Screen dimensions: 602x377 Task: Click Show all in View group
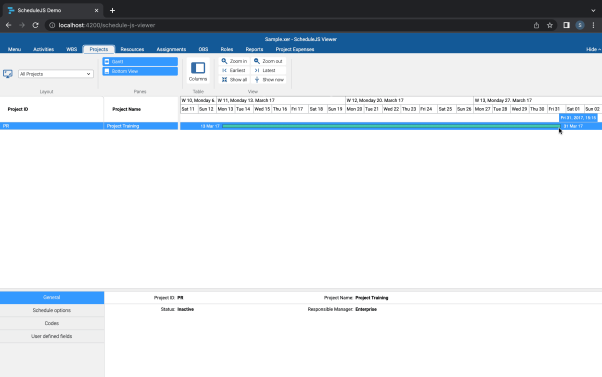[234, 79]
